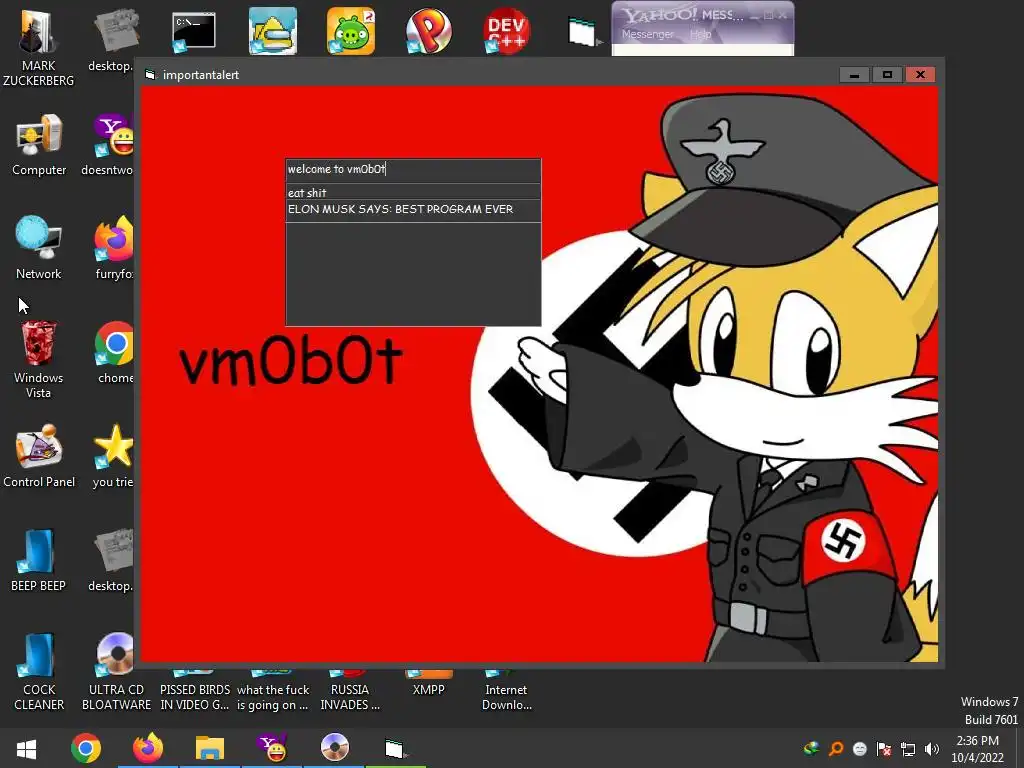This screenshot has height=768, width=1024.
Task: Launch Chrome from the taskbar
Action: (x=86, y=748)
